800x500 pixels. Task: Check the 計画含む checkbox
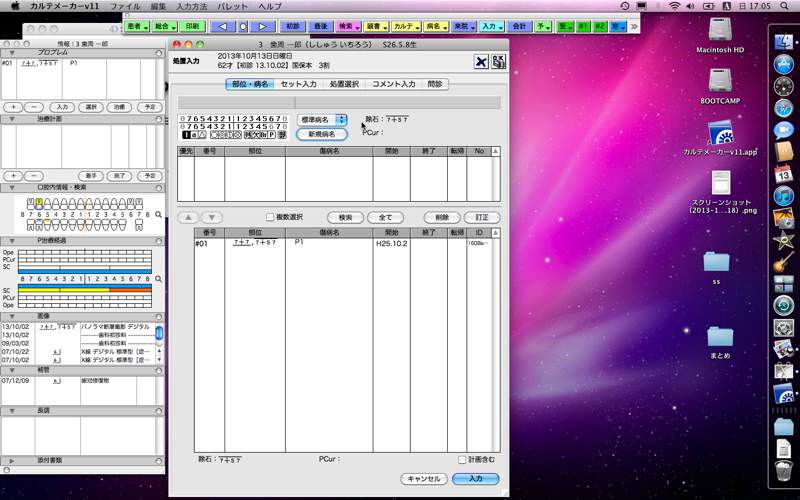tap(461, 459)
